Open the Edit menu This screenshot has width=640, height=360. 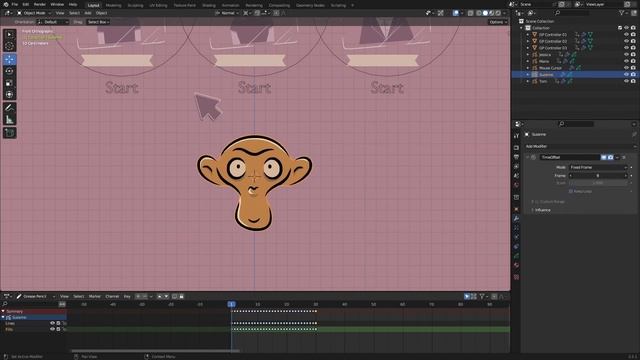(26, 4)
